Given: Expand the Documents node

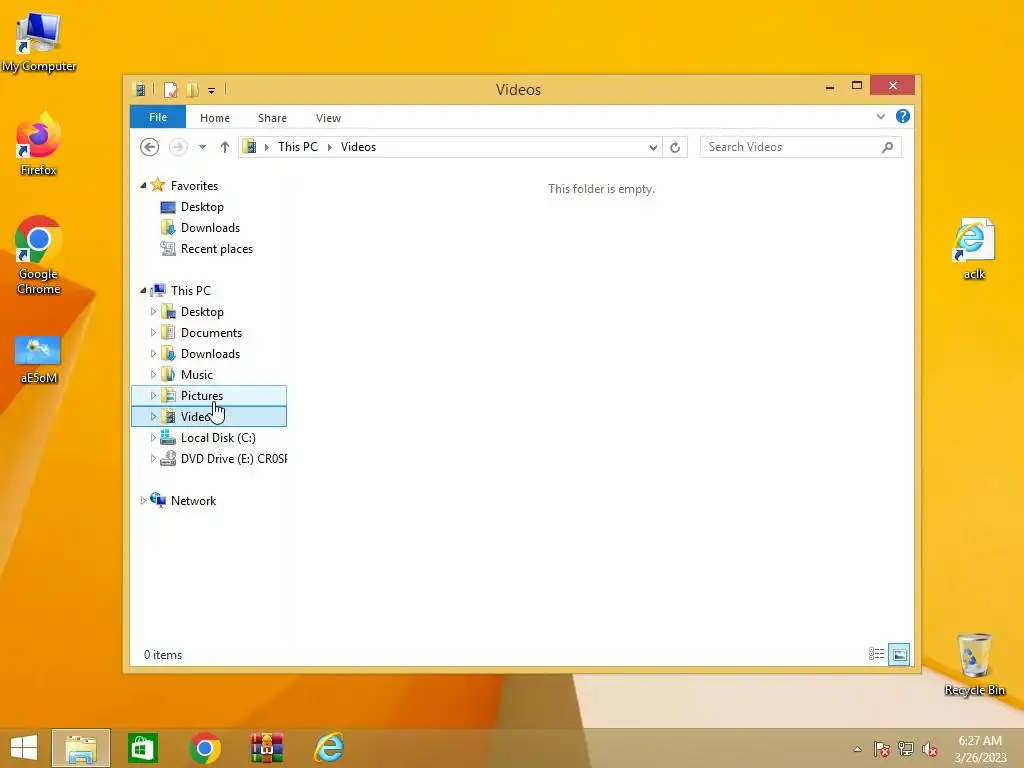Looking at the screenshot, I should click(x=153, y=332).
